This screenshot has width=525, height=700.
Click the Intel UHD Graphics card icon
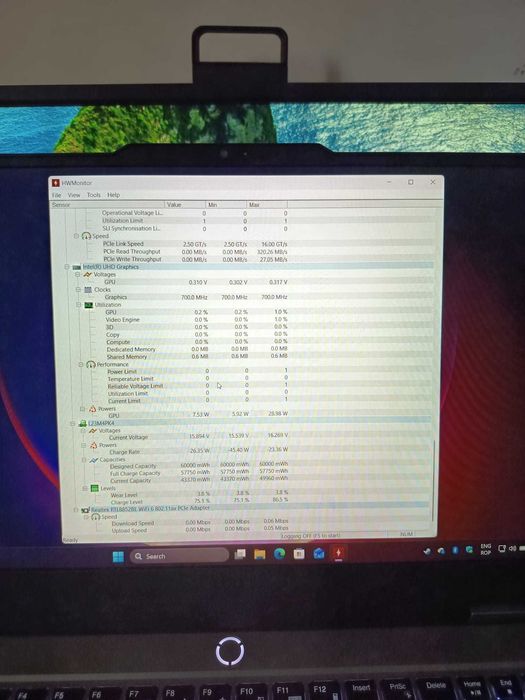tap(76, 267)
